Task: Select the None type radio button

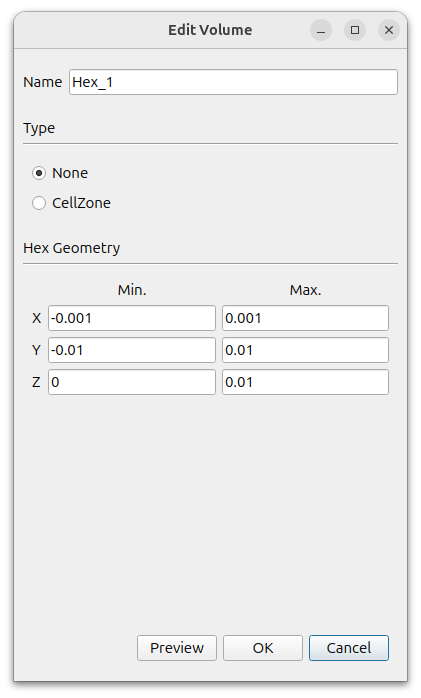Action: pyautogui.click(x=39, y=173)
